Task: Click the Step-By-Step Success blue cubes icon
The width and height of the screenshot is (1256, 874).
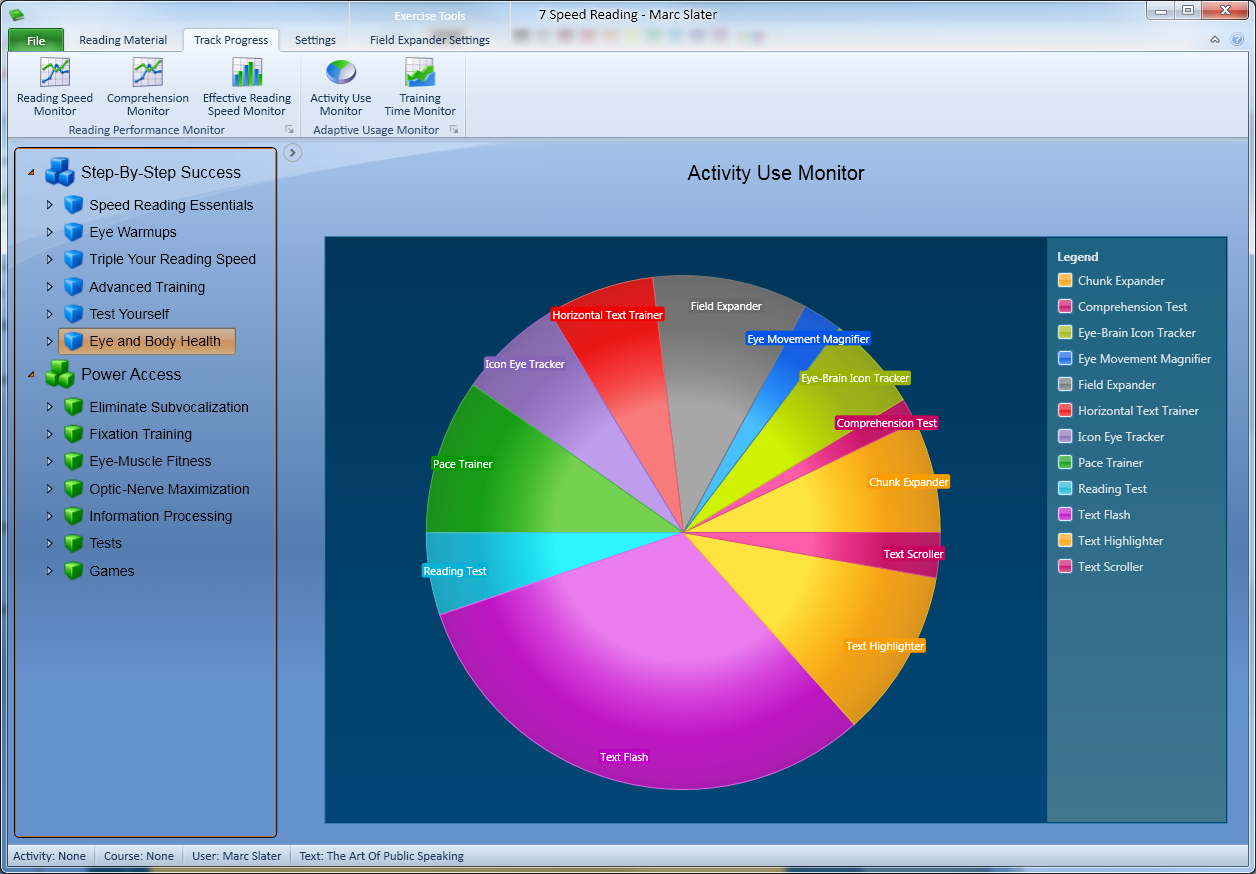Action: click(60, 172)
